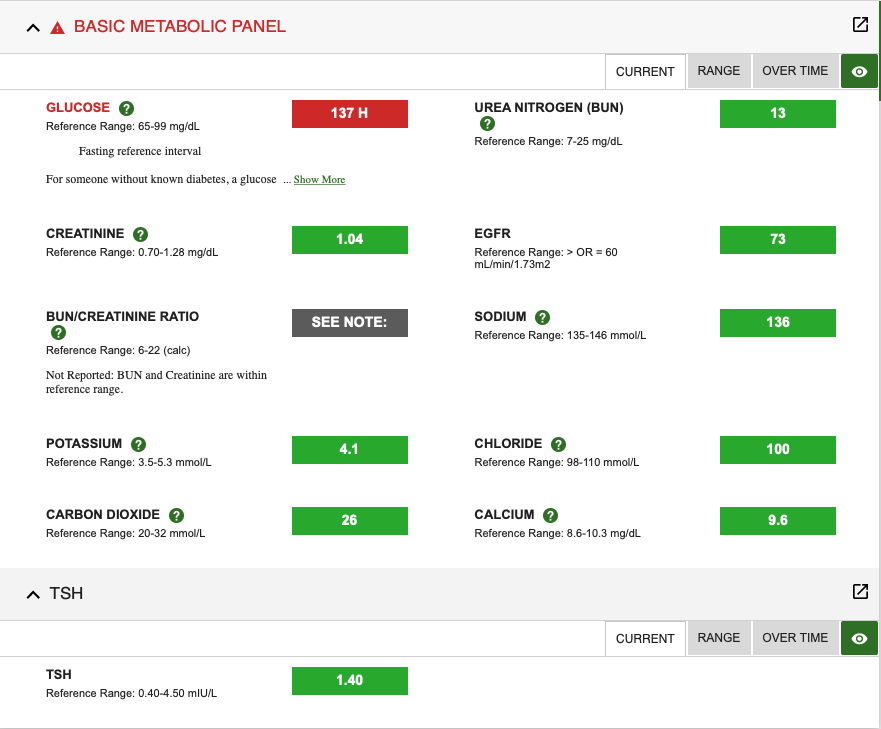This screenshot has height=729, width=881.
Task: Open help icon next to Potassium
Action: coord(138,445)
